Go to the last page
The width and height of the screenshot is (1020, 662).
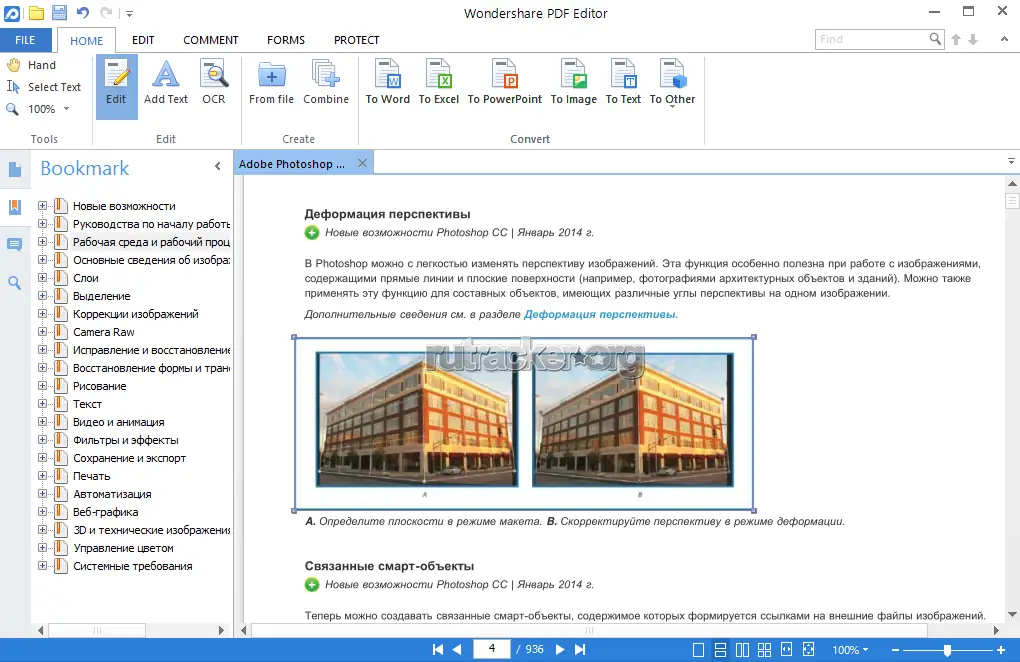(580, 649)
